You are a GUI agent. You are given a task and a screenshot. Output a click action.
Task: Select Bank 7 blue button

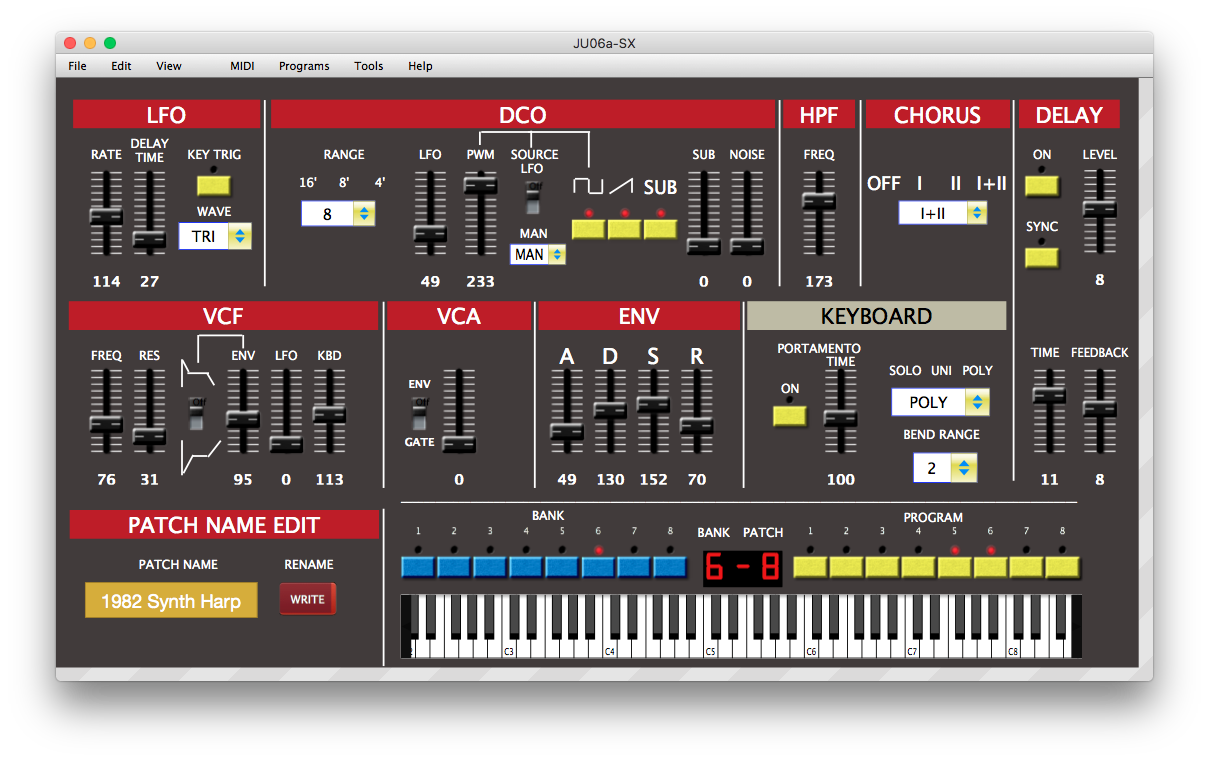coord(634,567)
